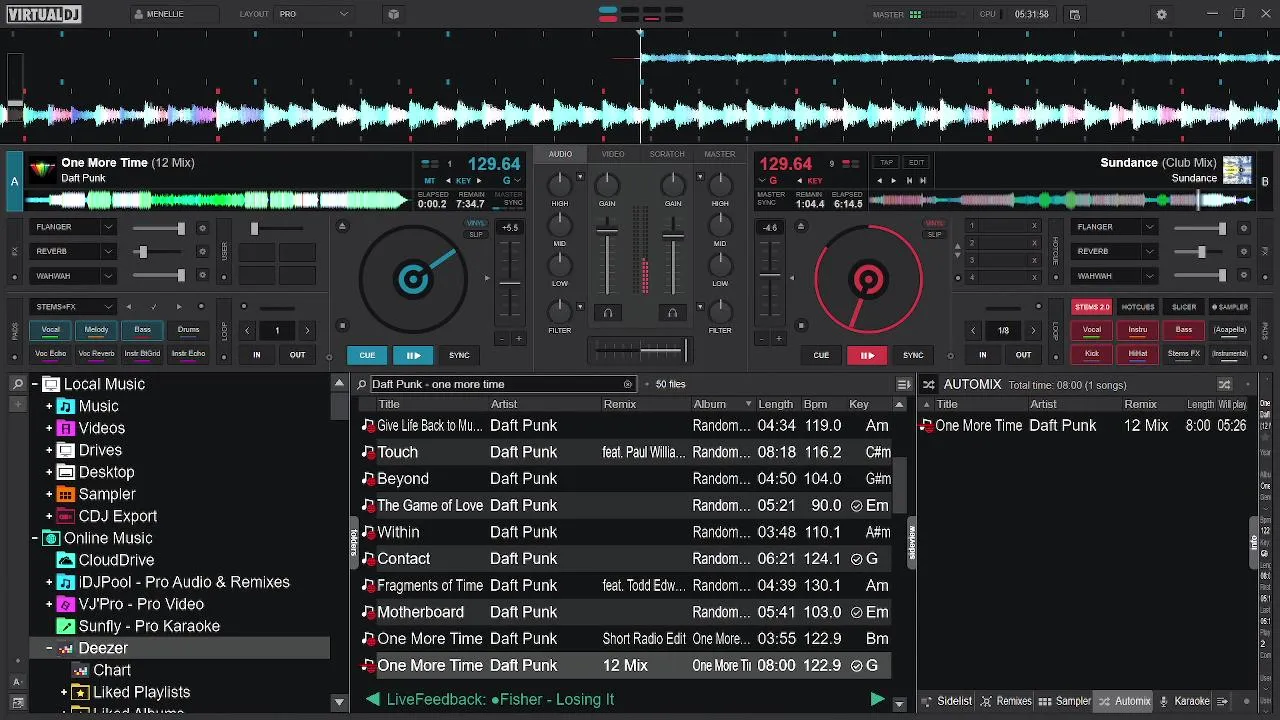Toggle deck A Vocal stem pad

[x=50, y=330]
